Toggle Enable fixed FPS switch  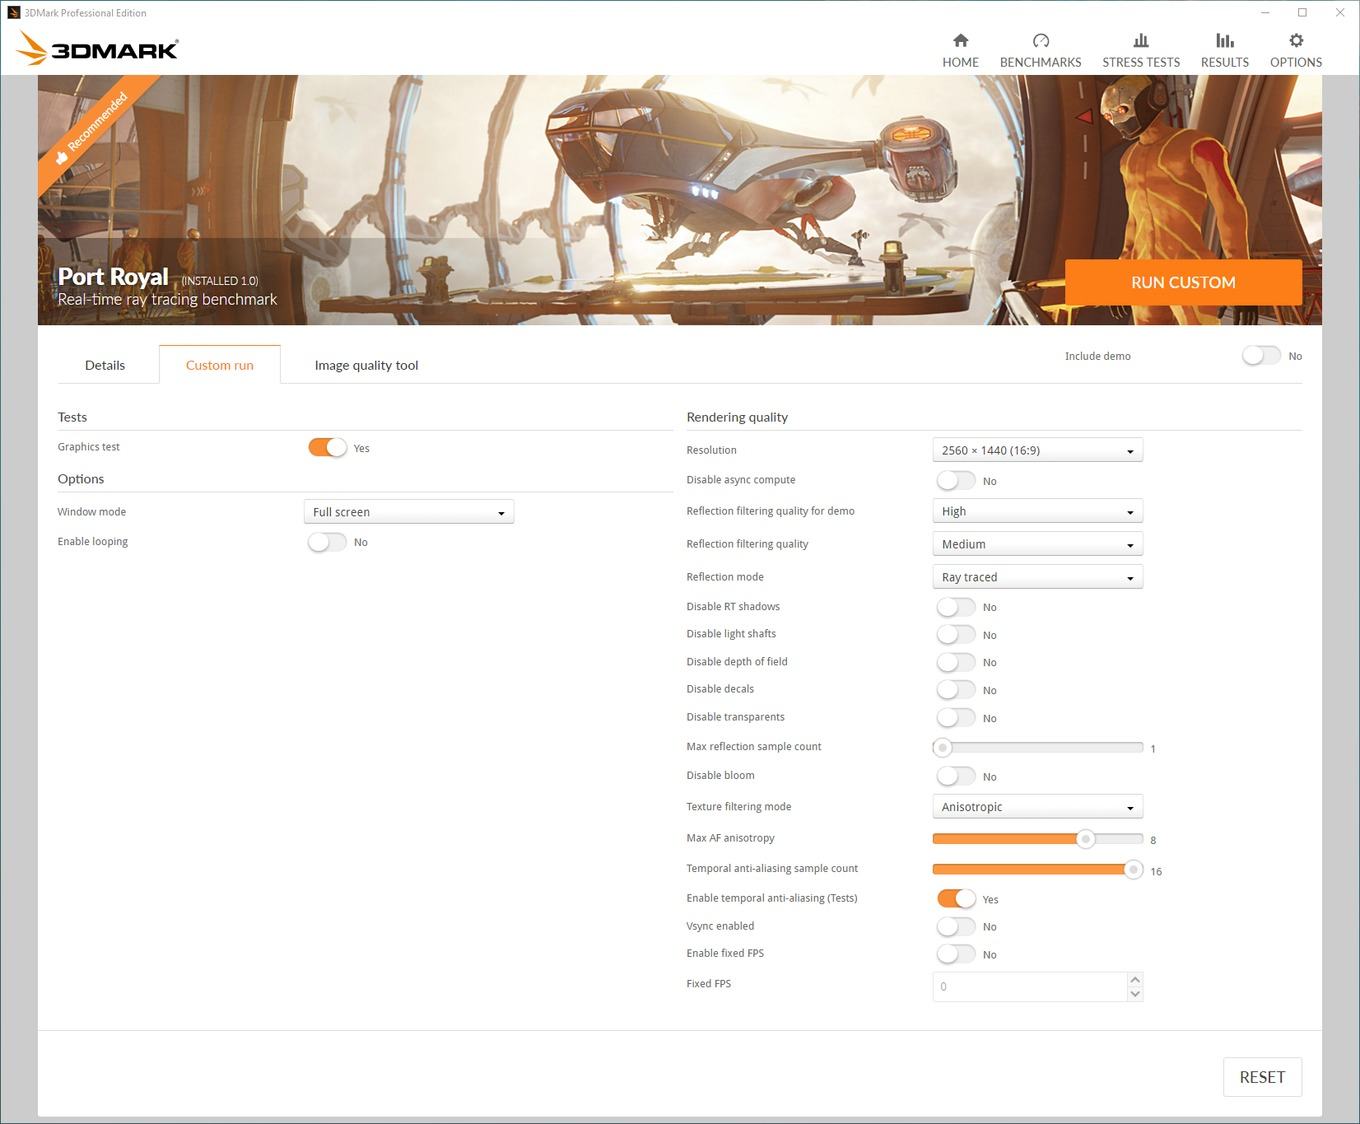pos(956,954)
